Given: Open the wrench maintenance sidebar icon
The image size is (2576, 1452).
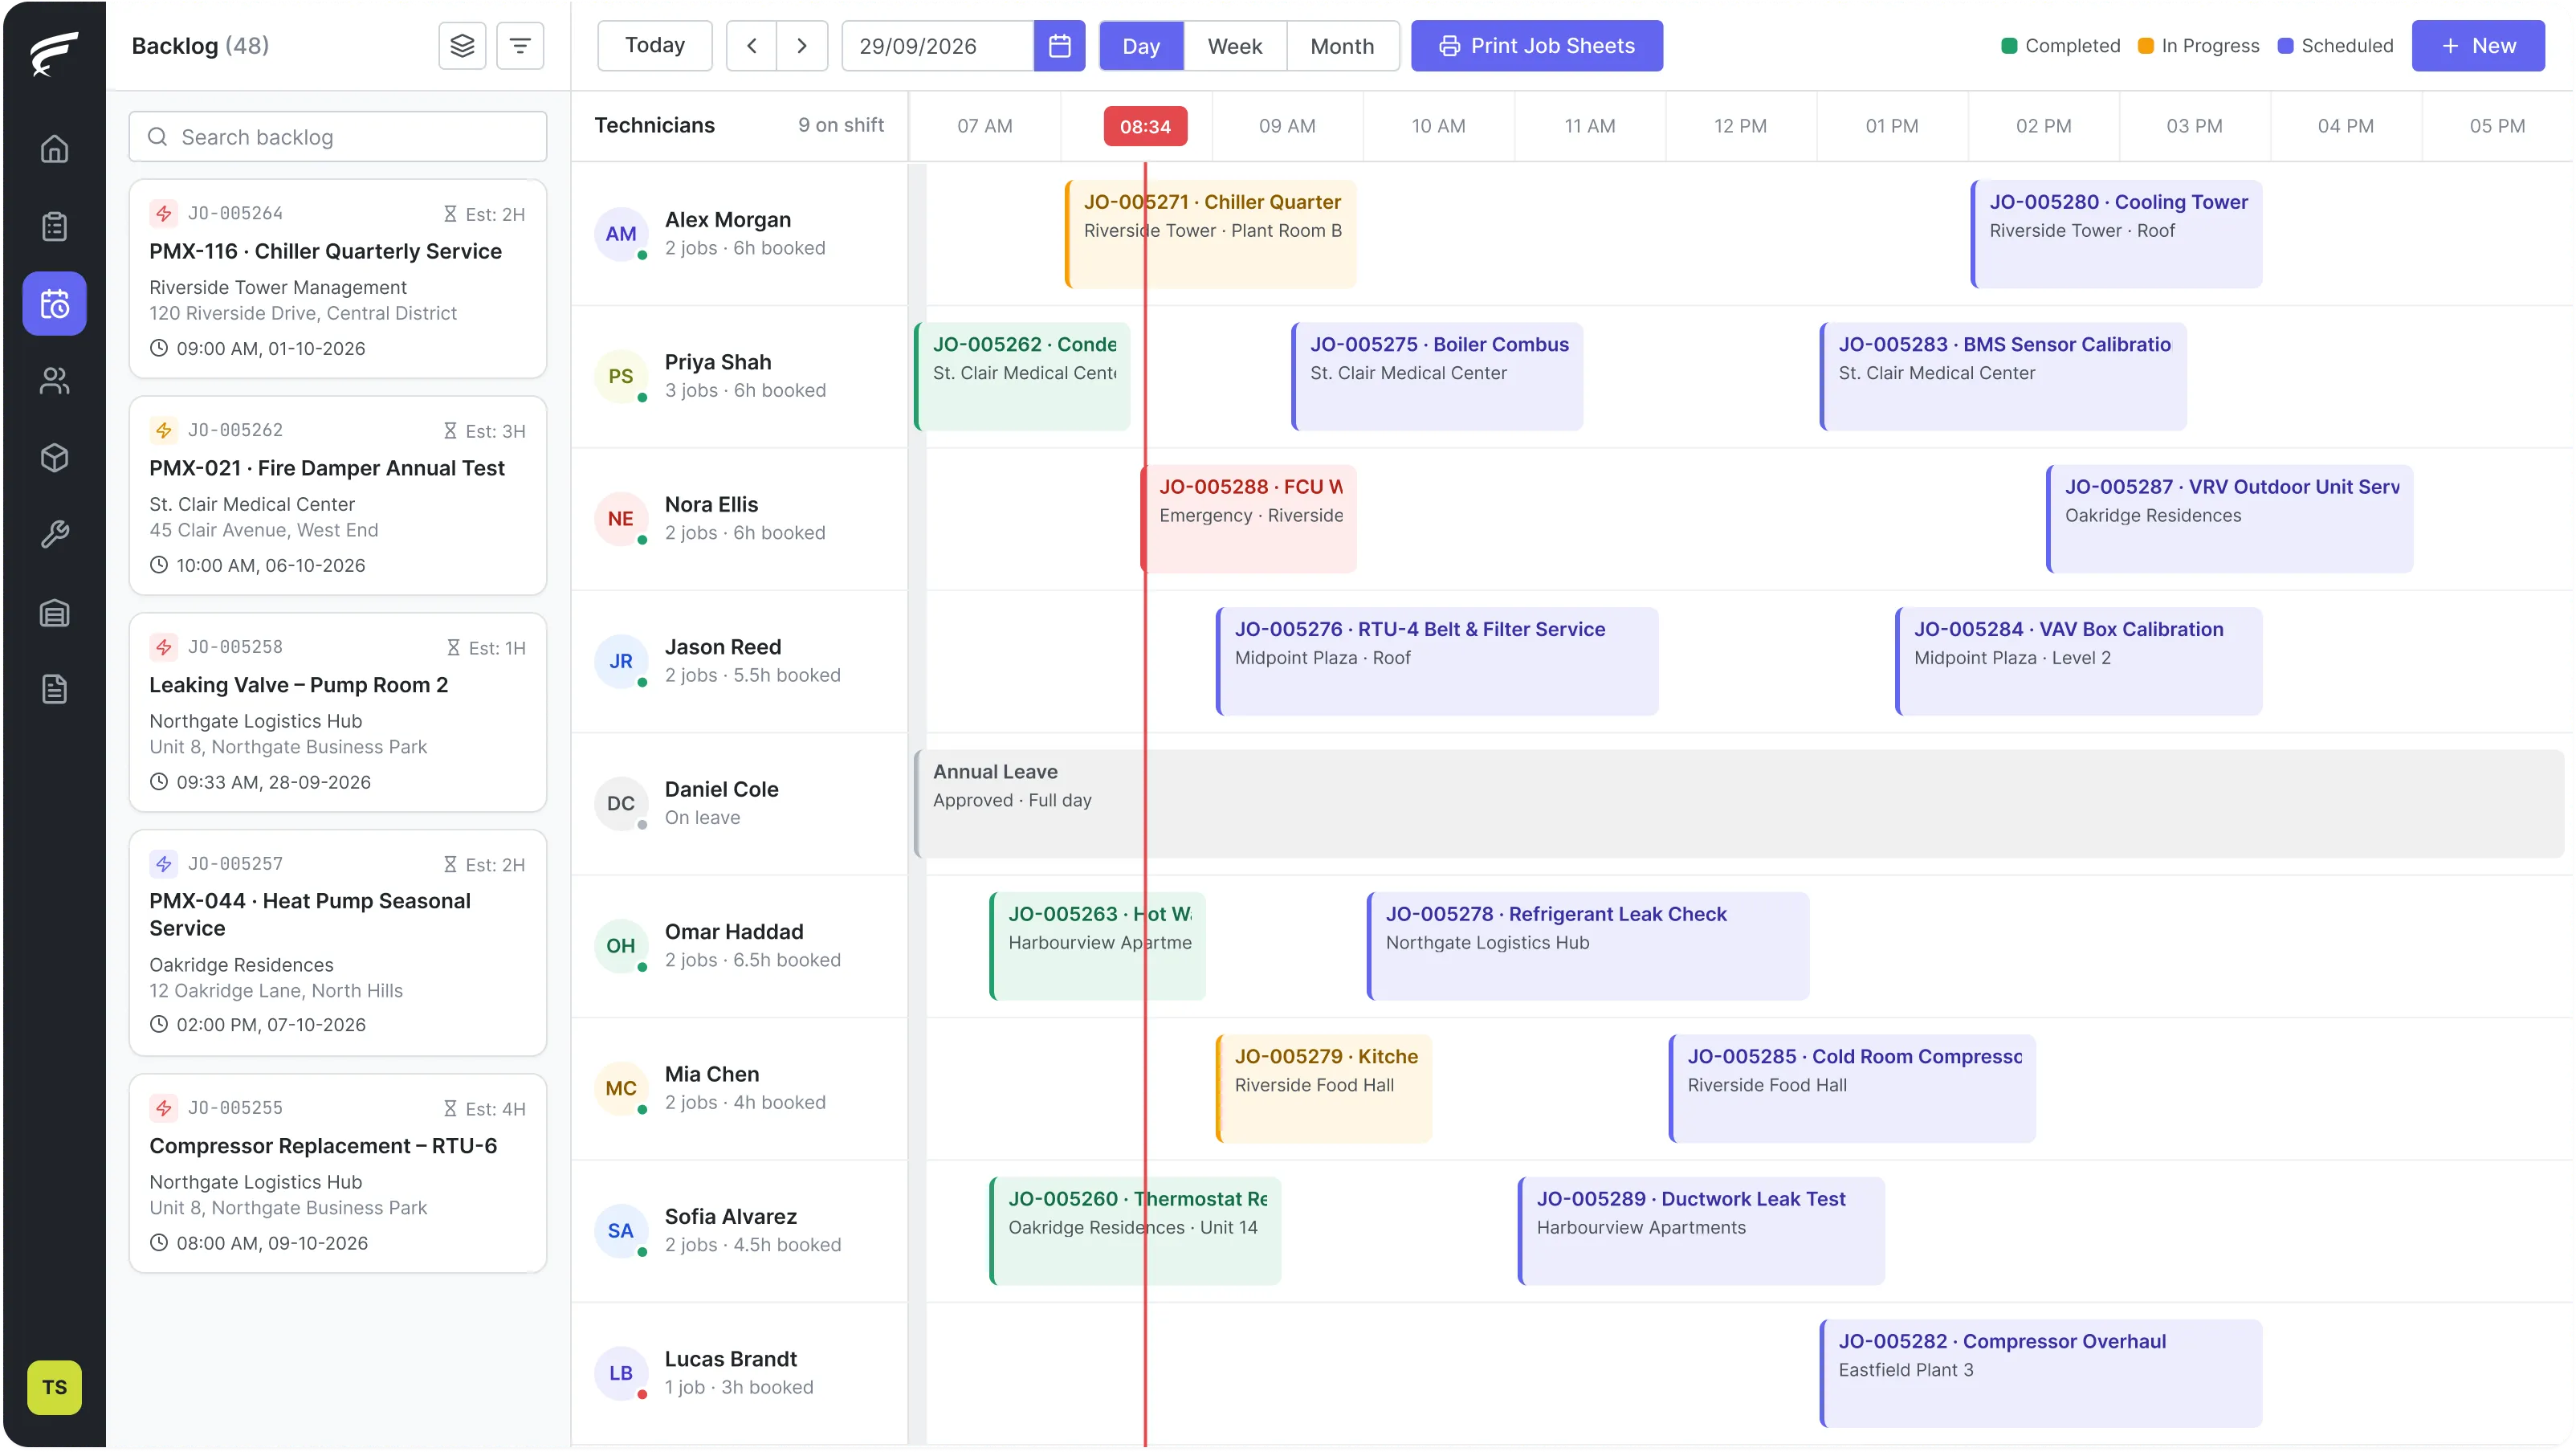Looking at the screenshot, I should 54,535.
